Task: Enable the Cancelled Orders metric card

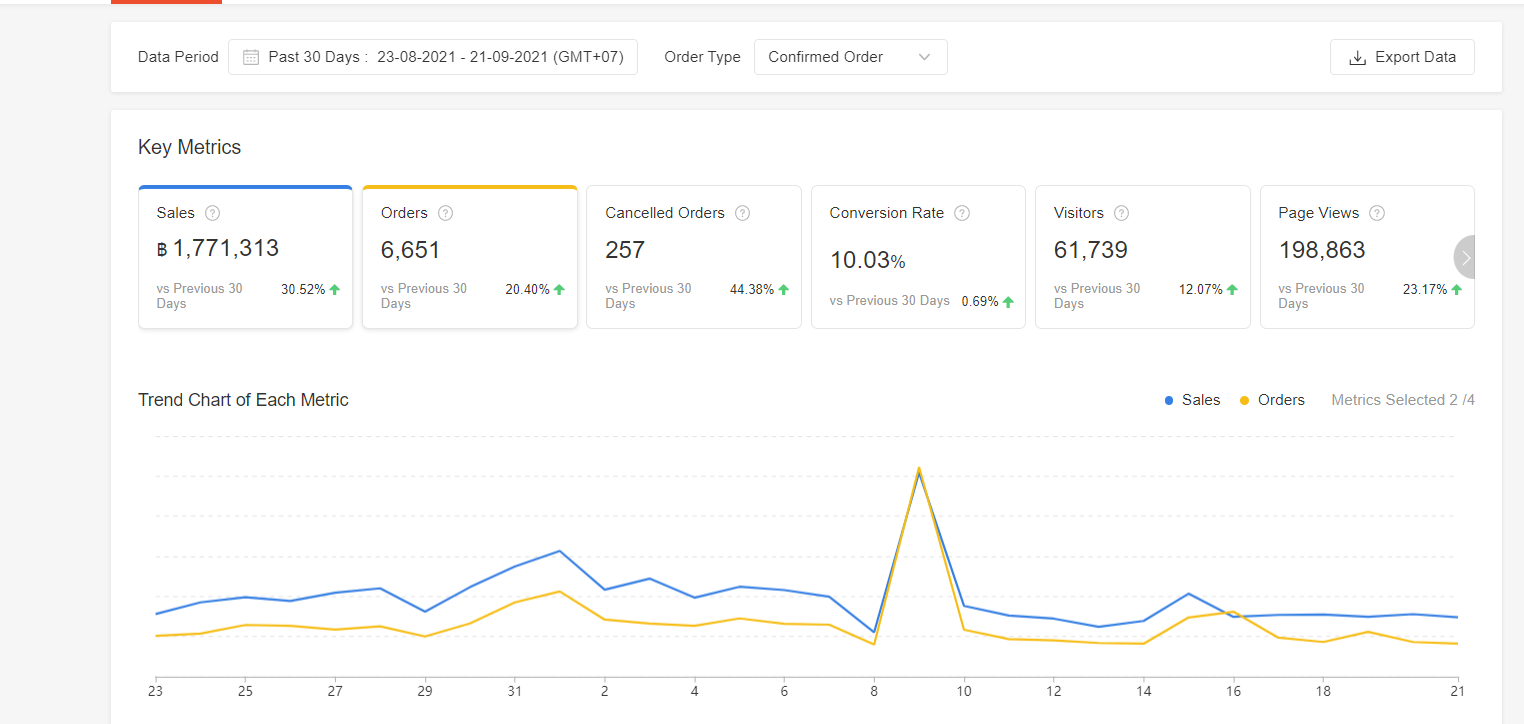Action: pyautogui.click(x=693, y=257)
